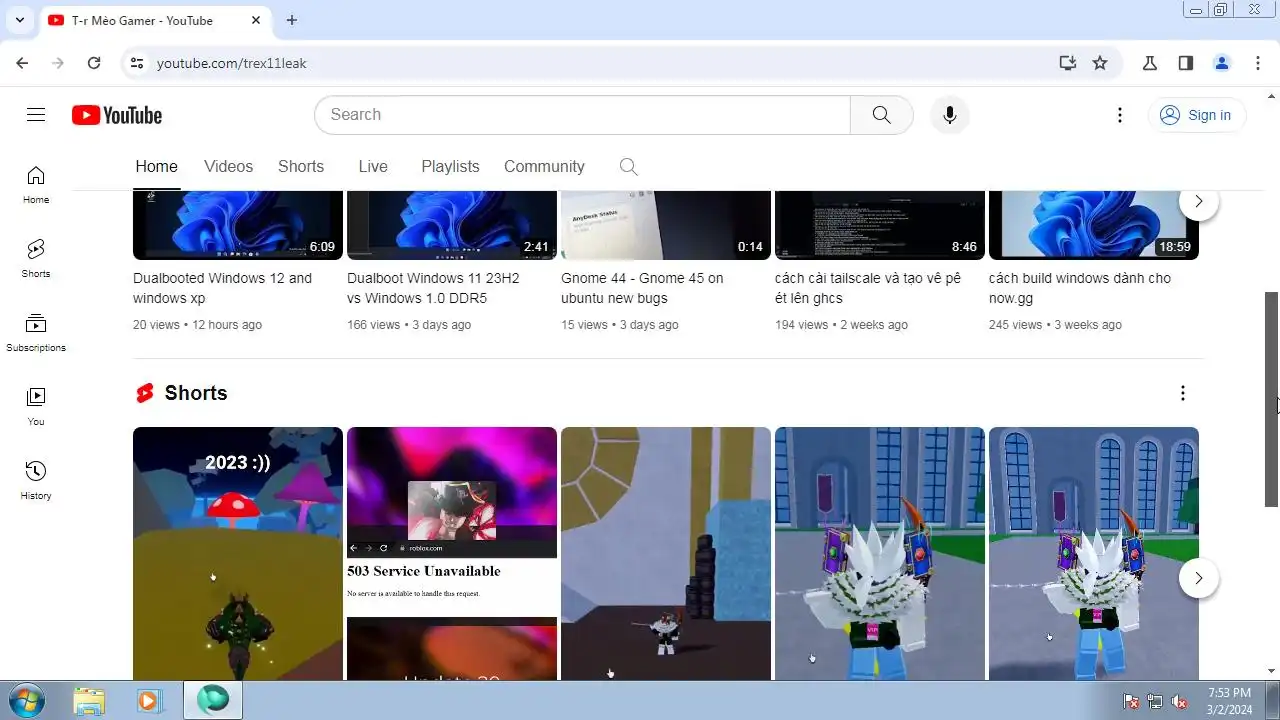Select the channel Home tab
Image resolution: width=1280 pixels, height=720 pixels.
[156, 167]
